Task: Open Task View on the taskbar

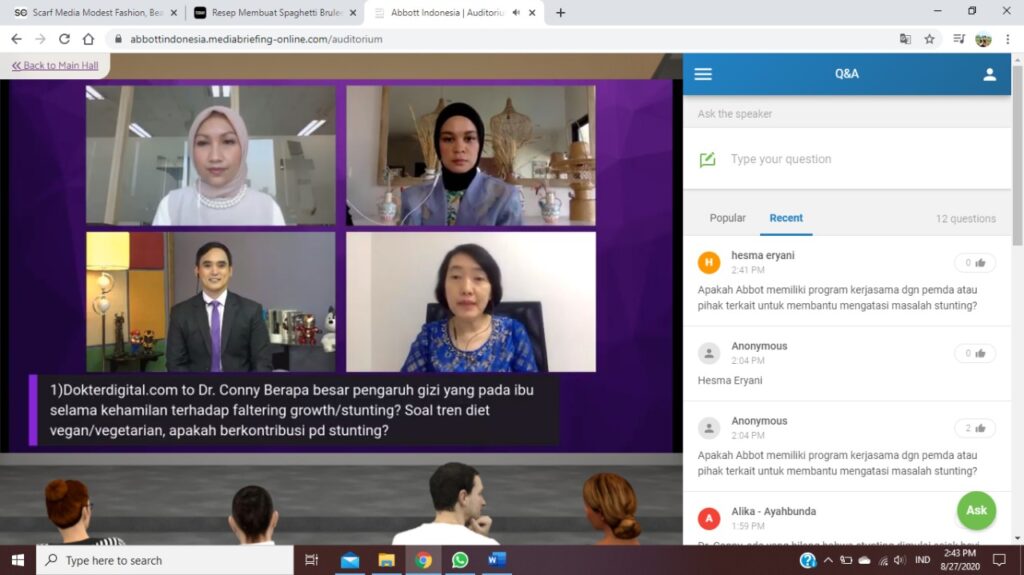Action: click(x=312, y=560)
